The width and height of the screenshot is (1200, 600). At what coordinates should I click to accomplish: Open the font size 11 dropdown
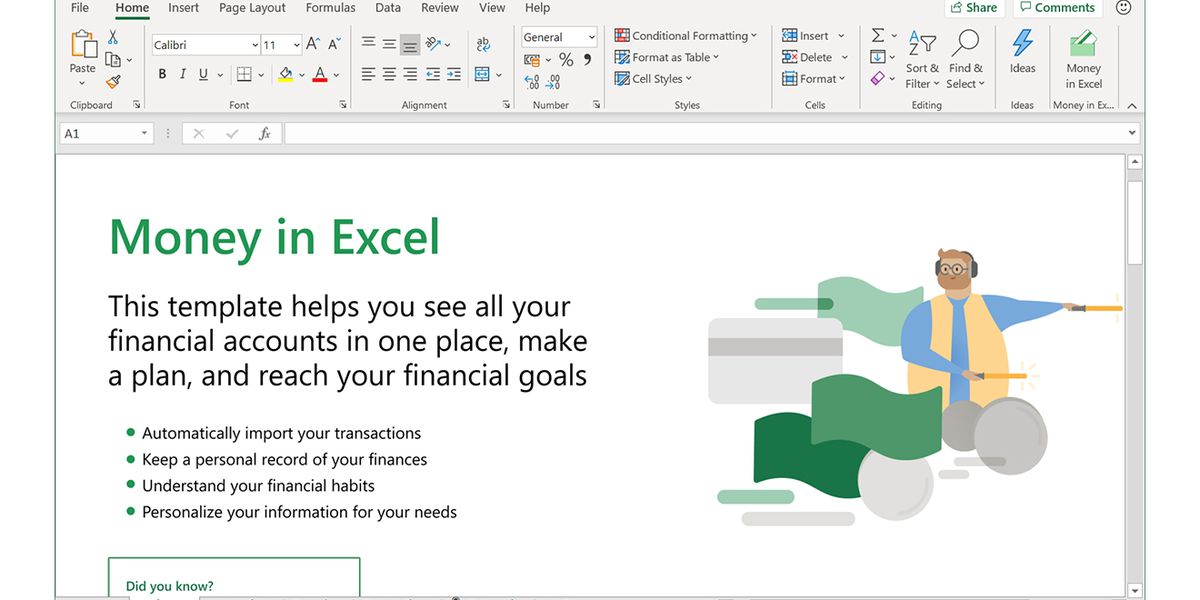(x=296, y=45)
